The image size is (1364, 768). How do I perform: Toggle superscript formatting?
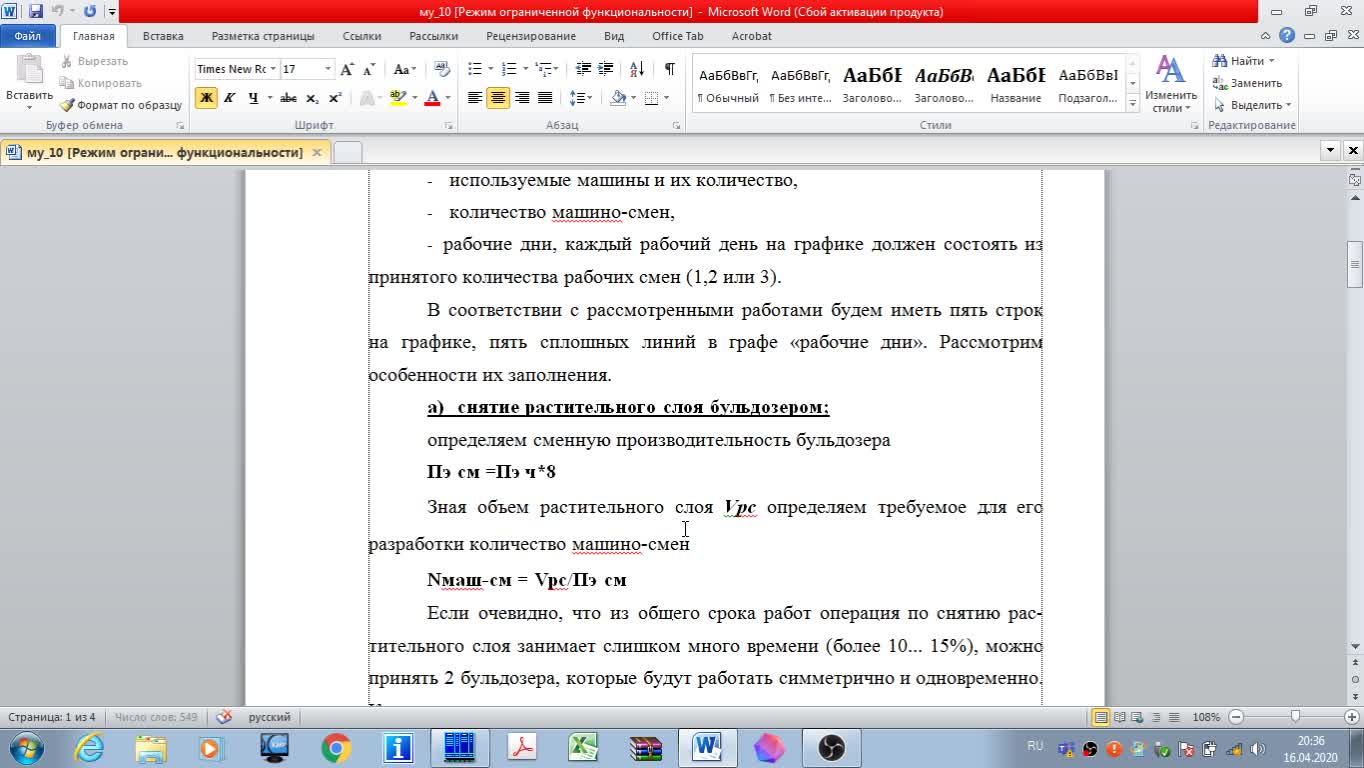click(335, 98)
